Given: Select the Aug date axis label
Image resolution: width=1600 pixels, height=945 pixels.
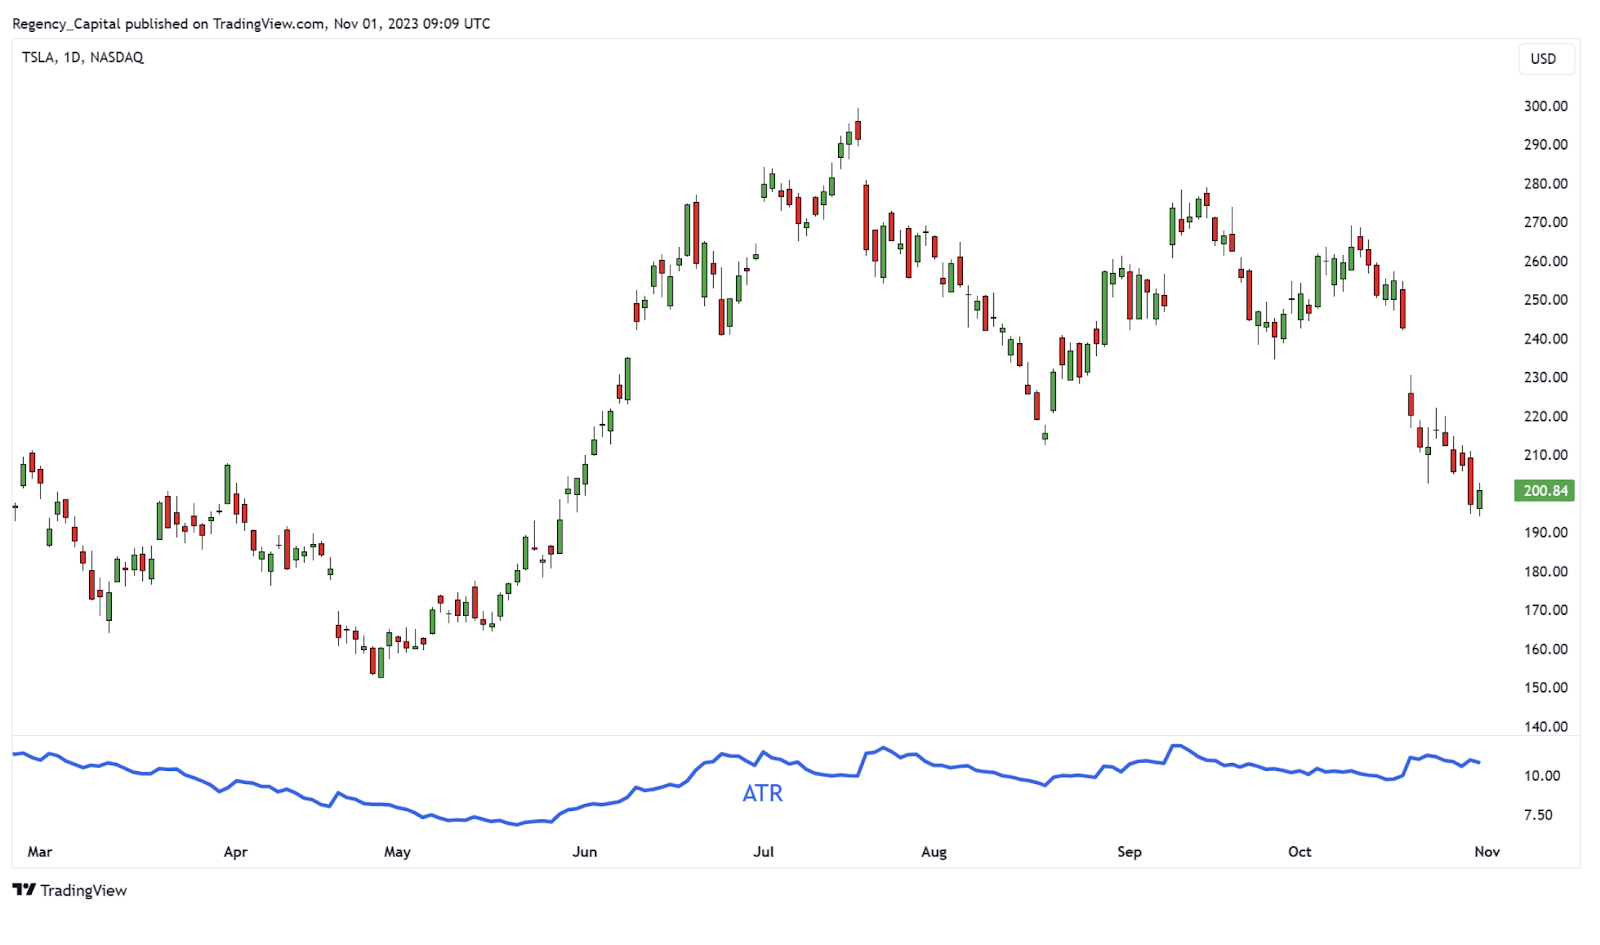Looking at the screenshot, I should pyautogui.click(x=933, y=851).
